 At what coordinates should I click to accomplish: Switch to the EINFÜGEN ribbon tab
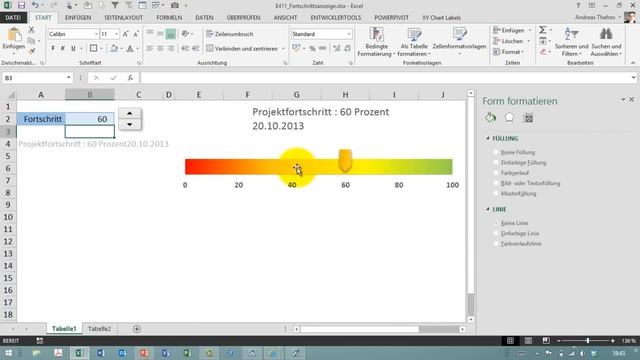click(78, 18)
